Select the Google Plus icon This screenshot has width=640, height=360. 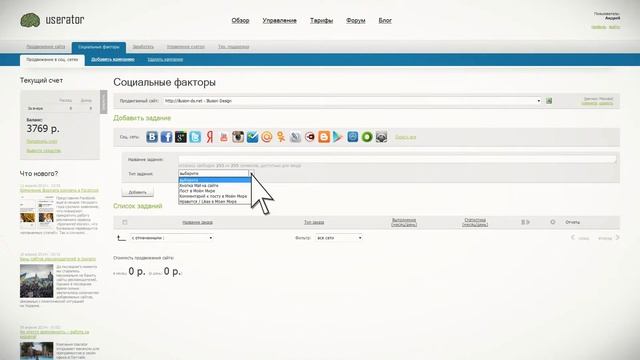pos(180,137)
